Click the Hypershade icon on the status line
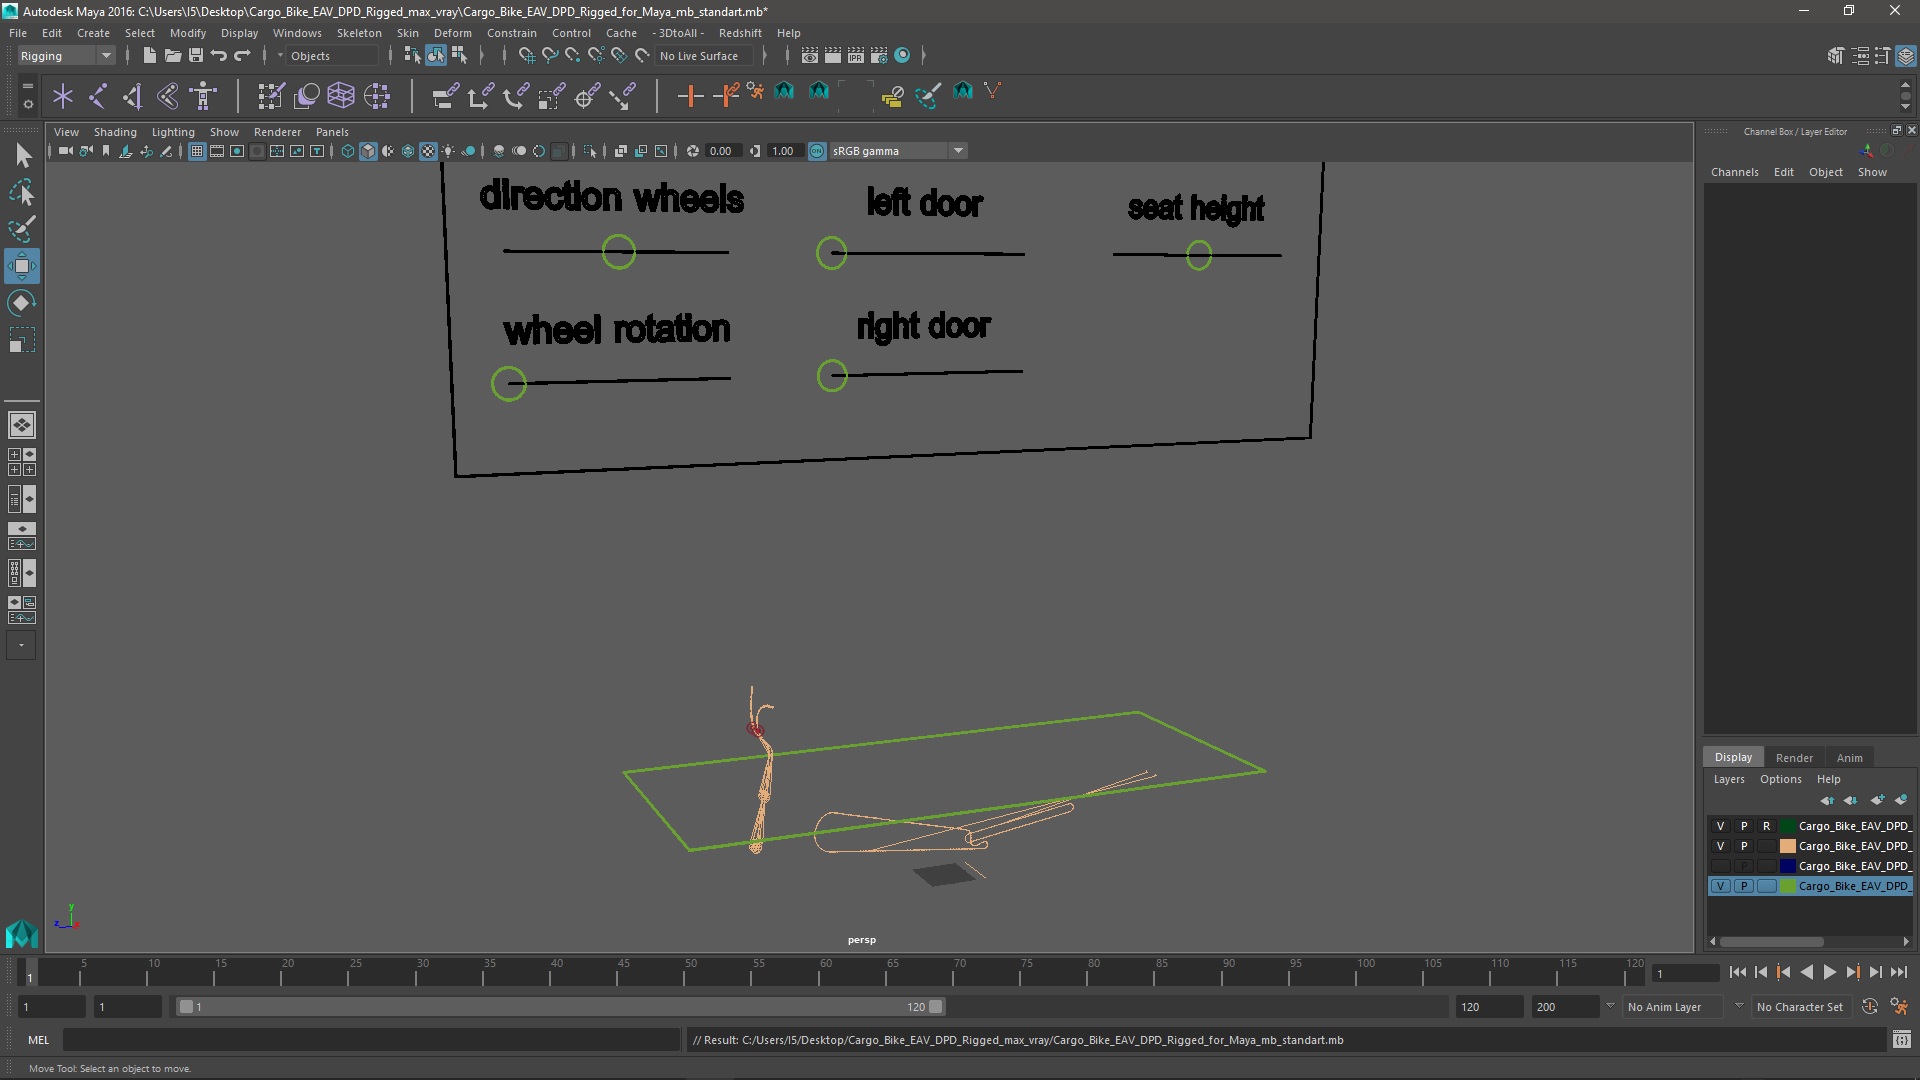The height and width of the screenshot is (1080, 1920). pos(902,56)
